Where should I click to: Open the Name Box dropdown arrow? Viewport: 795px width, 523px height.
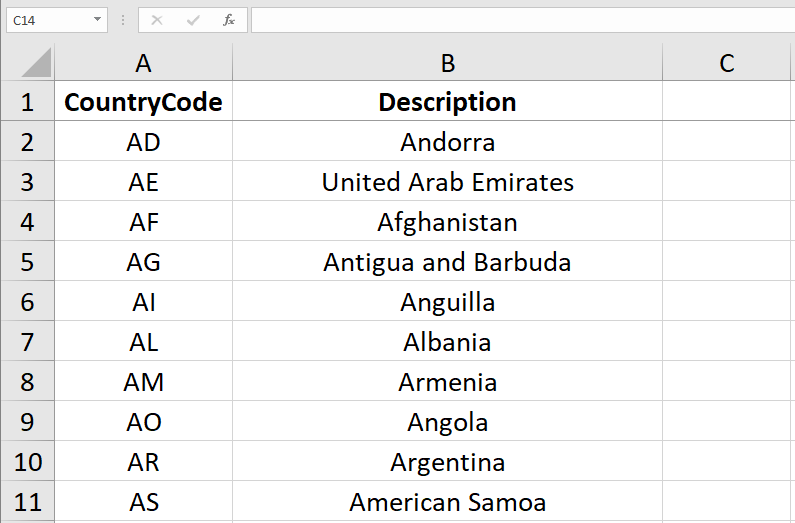pos(97,20)
